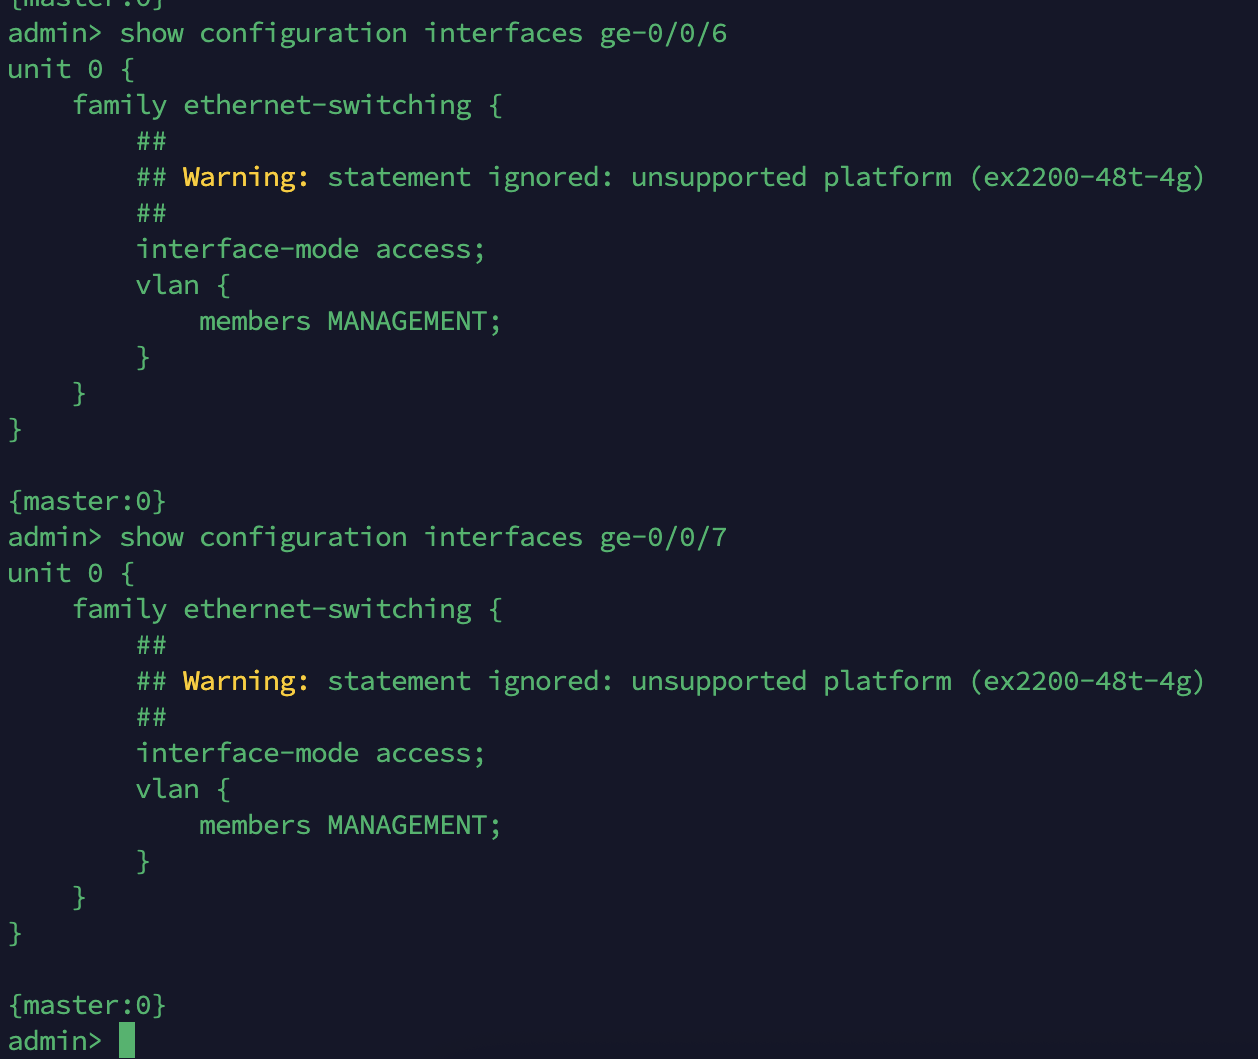
Task: Click the unit 0 line under the ge-0/0/7 command
Action: 55,573
